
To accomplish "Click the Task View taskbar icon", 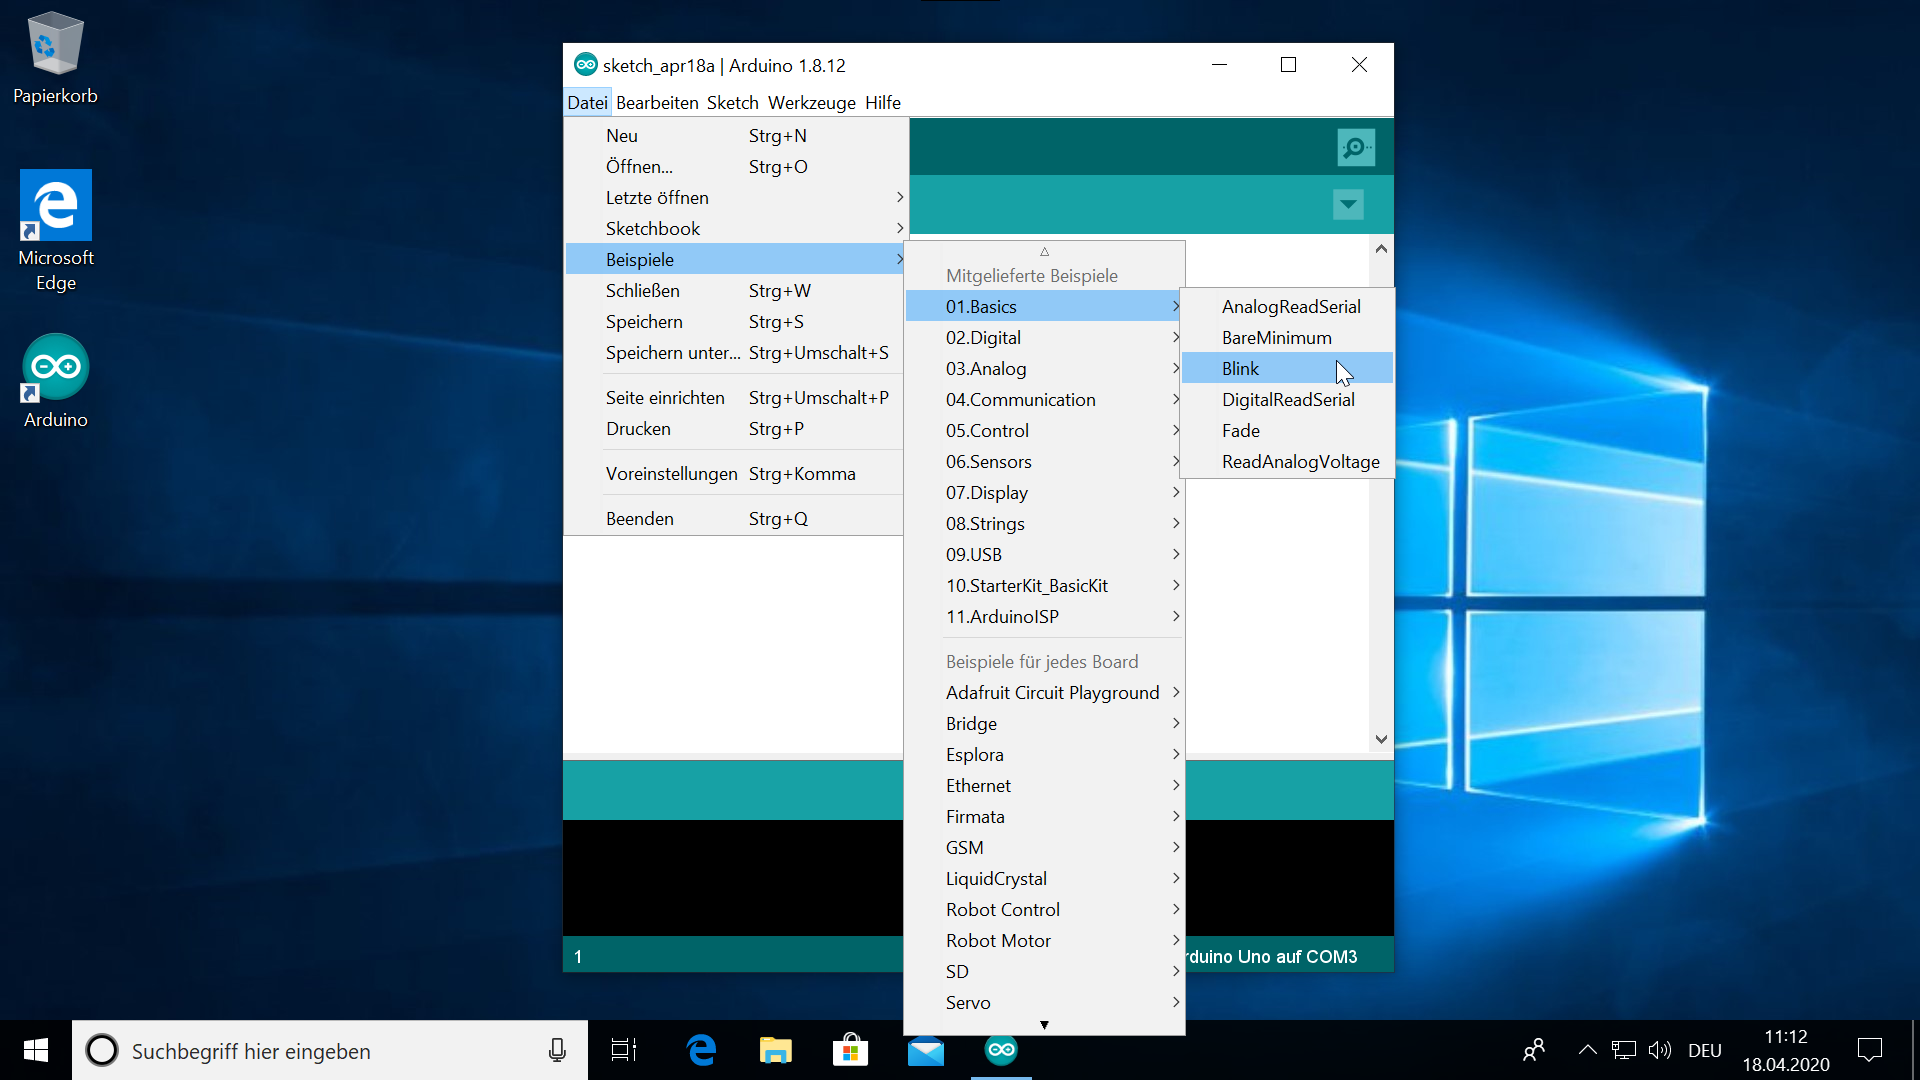I will [x=624, y=1050].
